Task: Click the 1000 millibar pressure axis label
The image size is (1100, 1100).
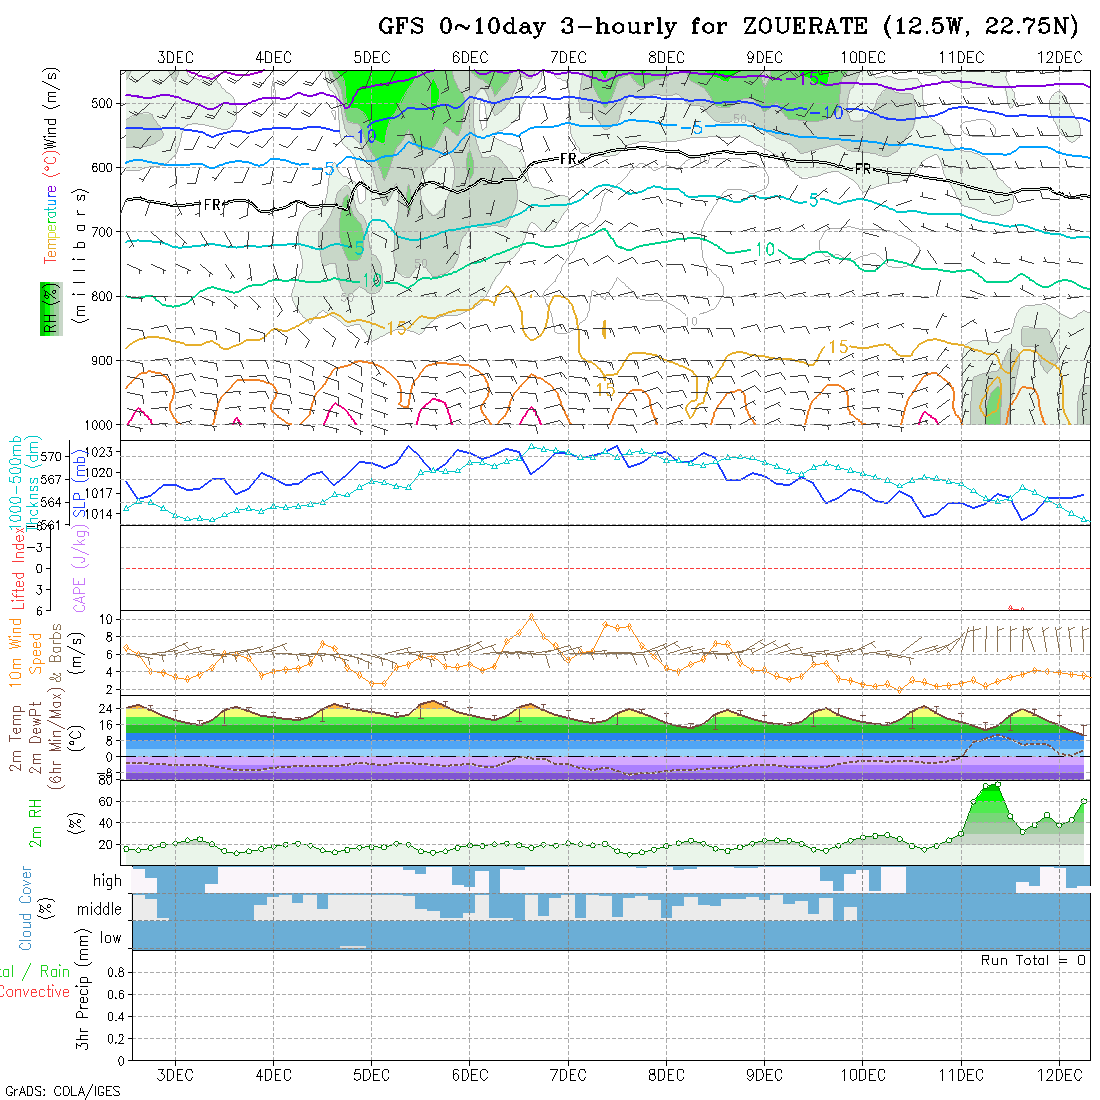Action: (x=98, y=425)
